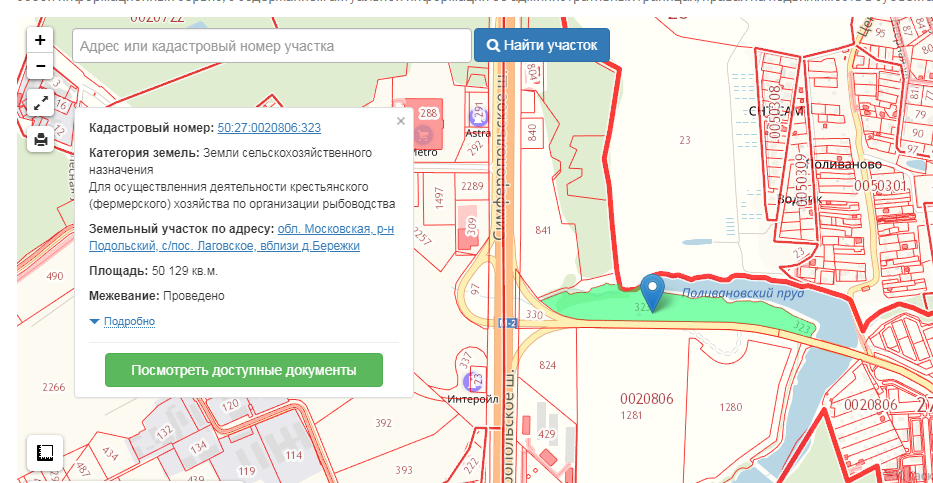Select the green highlighted parcel on map
The image size is (933, 483).
(590, 307)
